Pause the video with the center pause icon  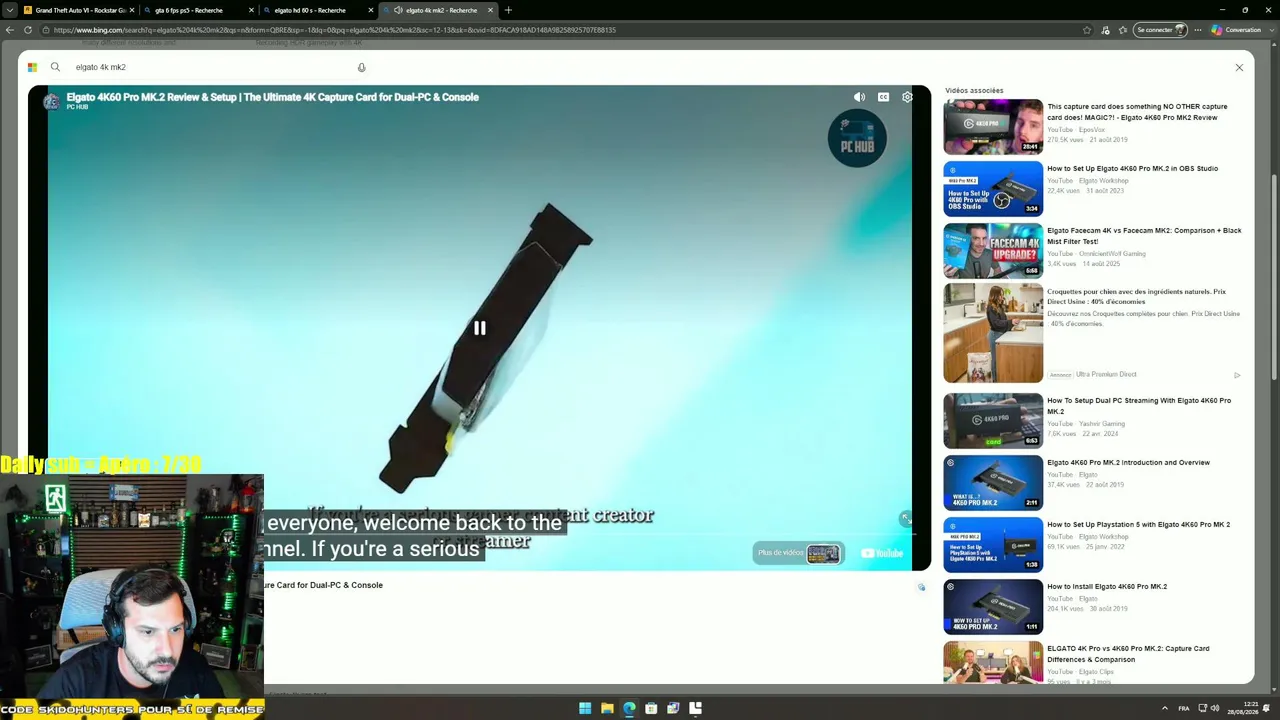point(480,328)
